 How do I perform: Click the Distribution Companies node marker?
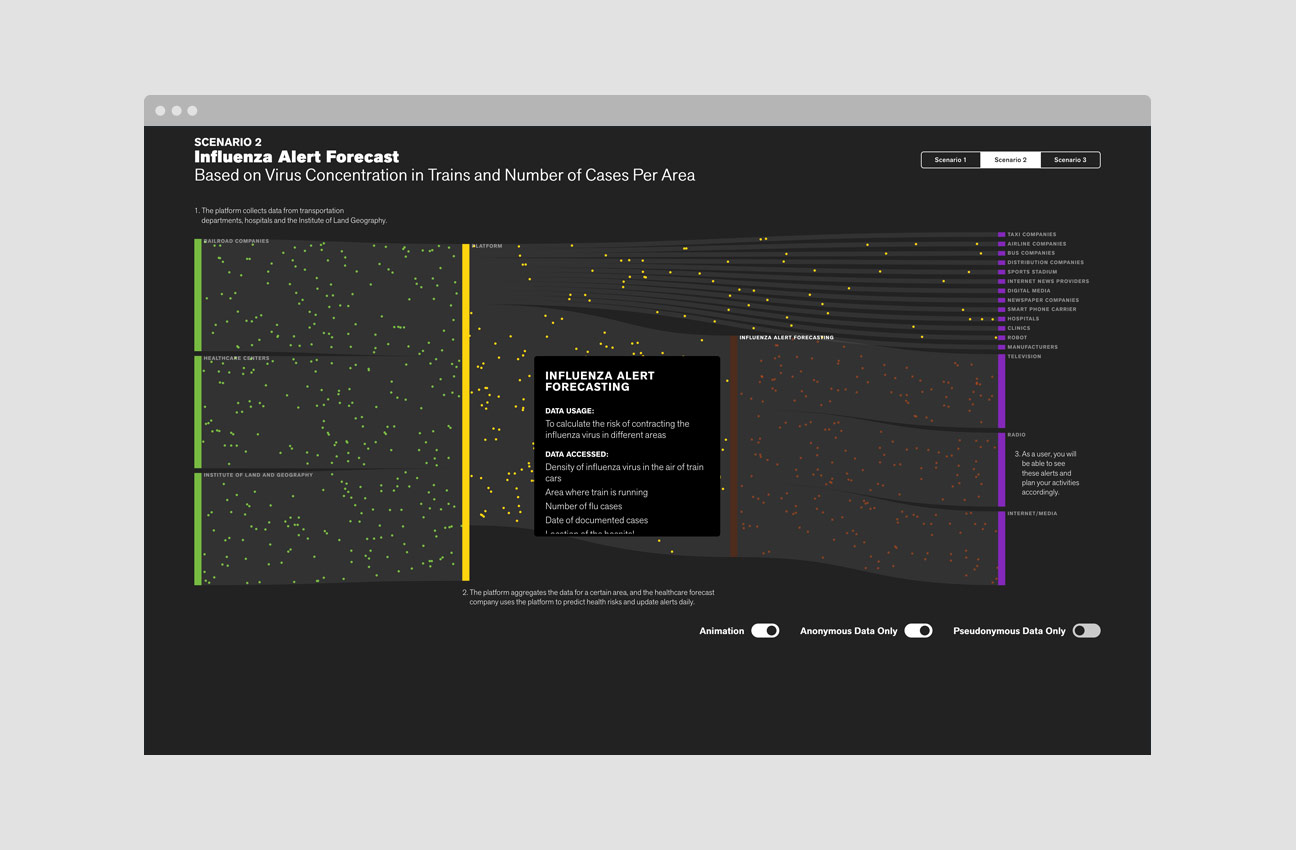tap(1001, 263)
